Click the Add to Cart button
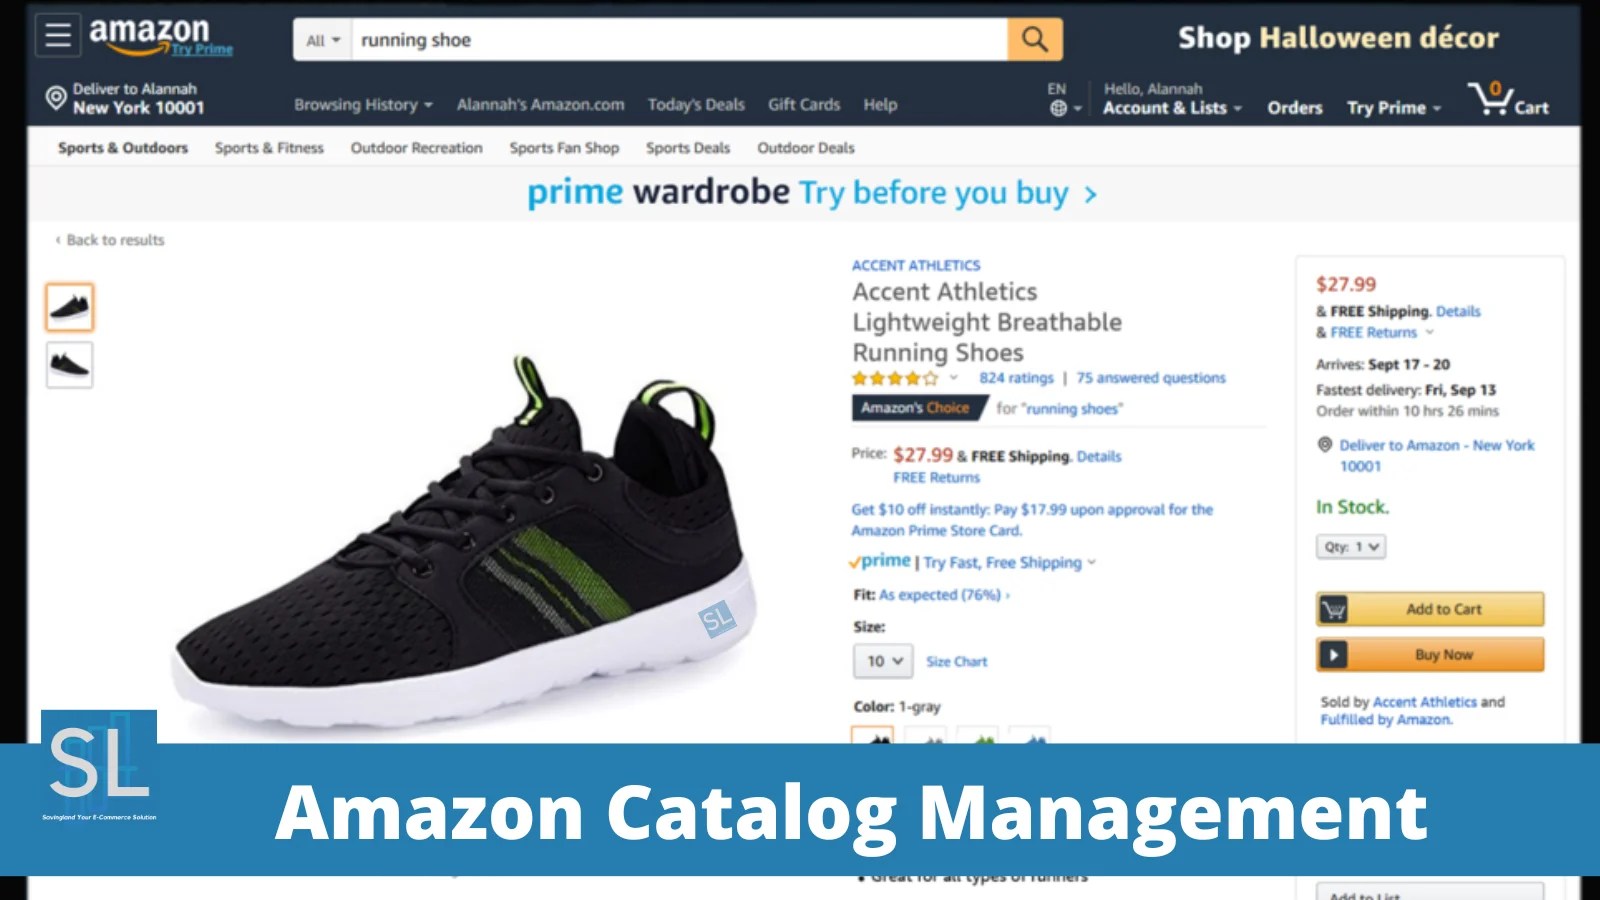This screenshot has height=900, width=1600. click(1430, 609)
